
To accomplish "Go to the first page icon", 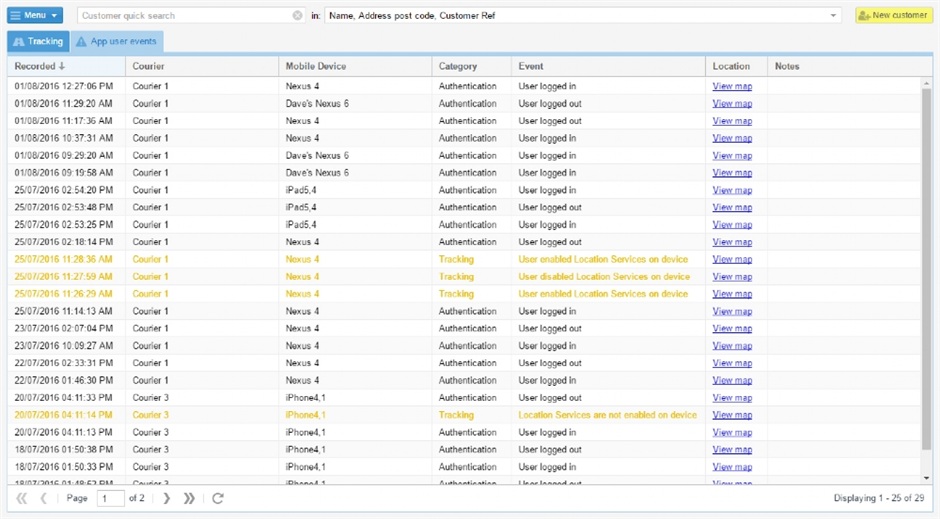I will 22,498.
